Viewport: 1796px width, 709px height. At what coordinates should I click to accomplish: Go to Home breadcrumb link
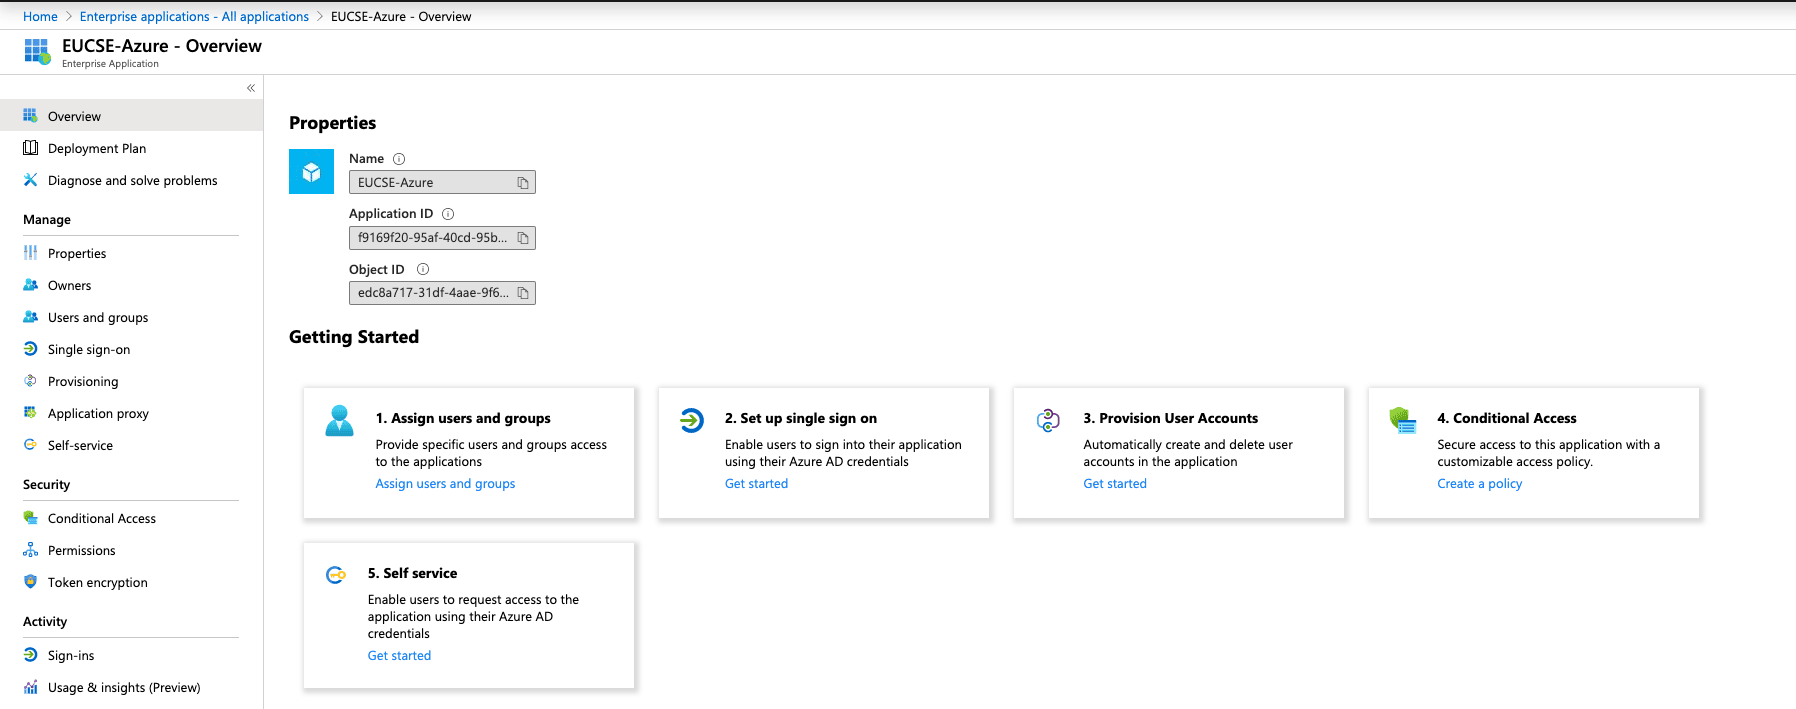coord(40,16)
